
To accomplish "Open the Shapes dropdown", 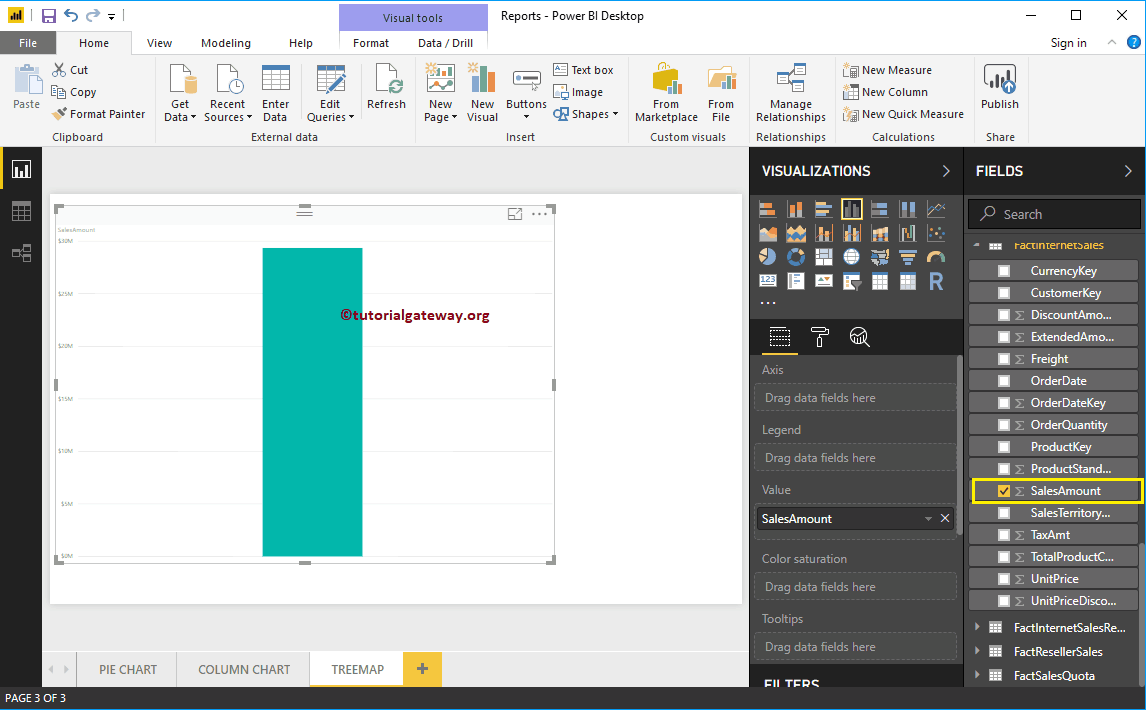I will [586, 114].
